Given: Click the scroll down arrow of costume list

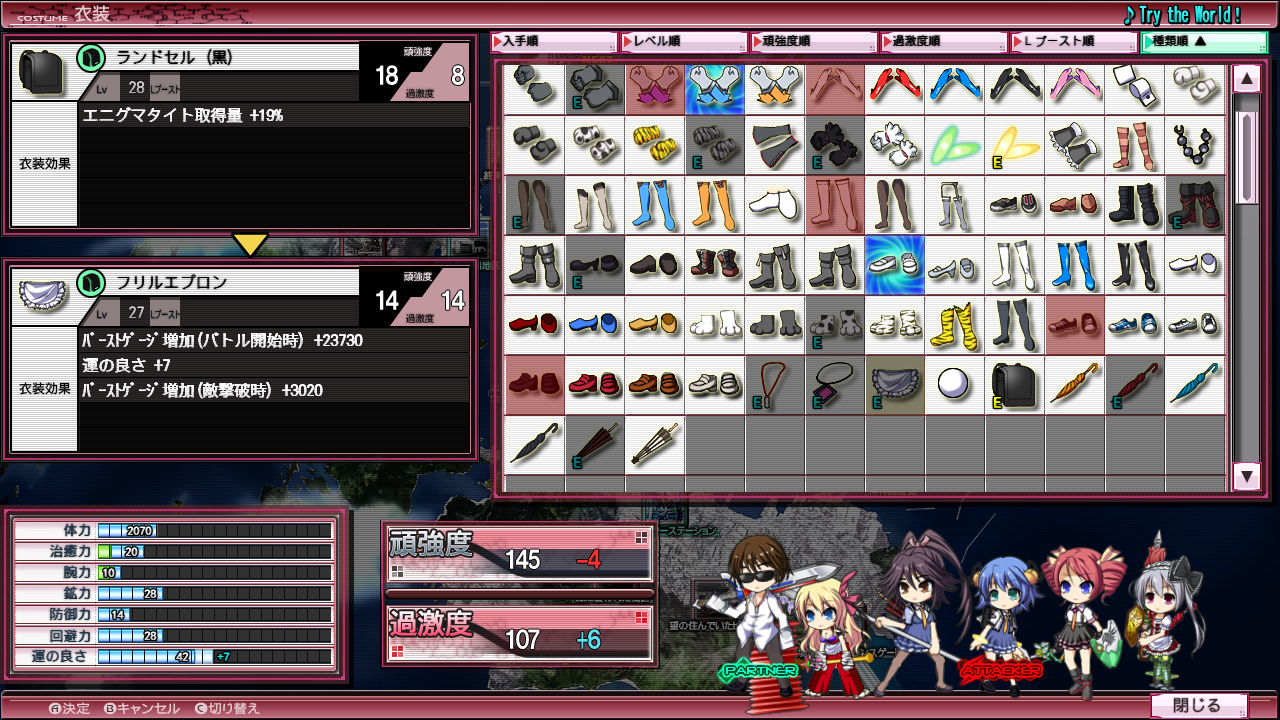Looking at the screenshot, I should click(1246, 476).
